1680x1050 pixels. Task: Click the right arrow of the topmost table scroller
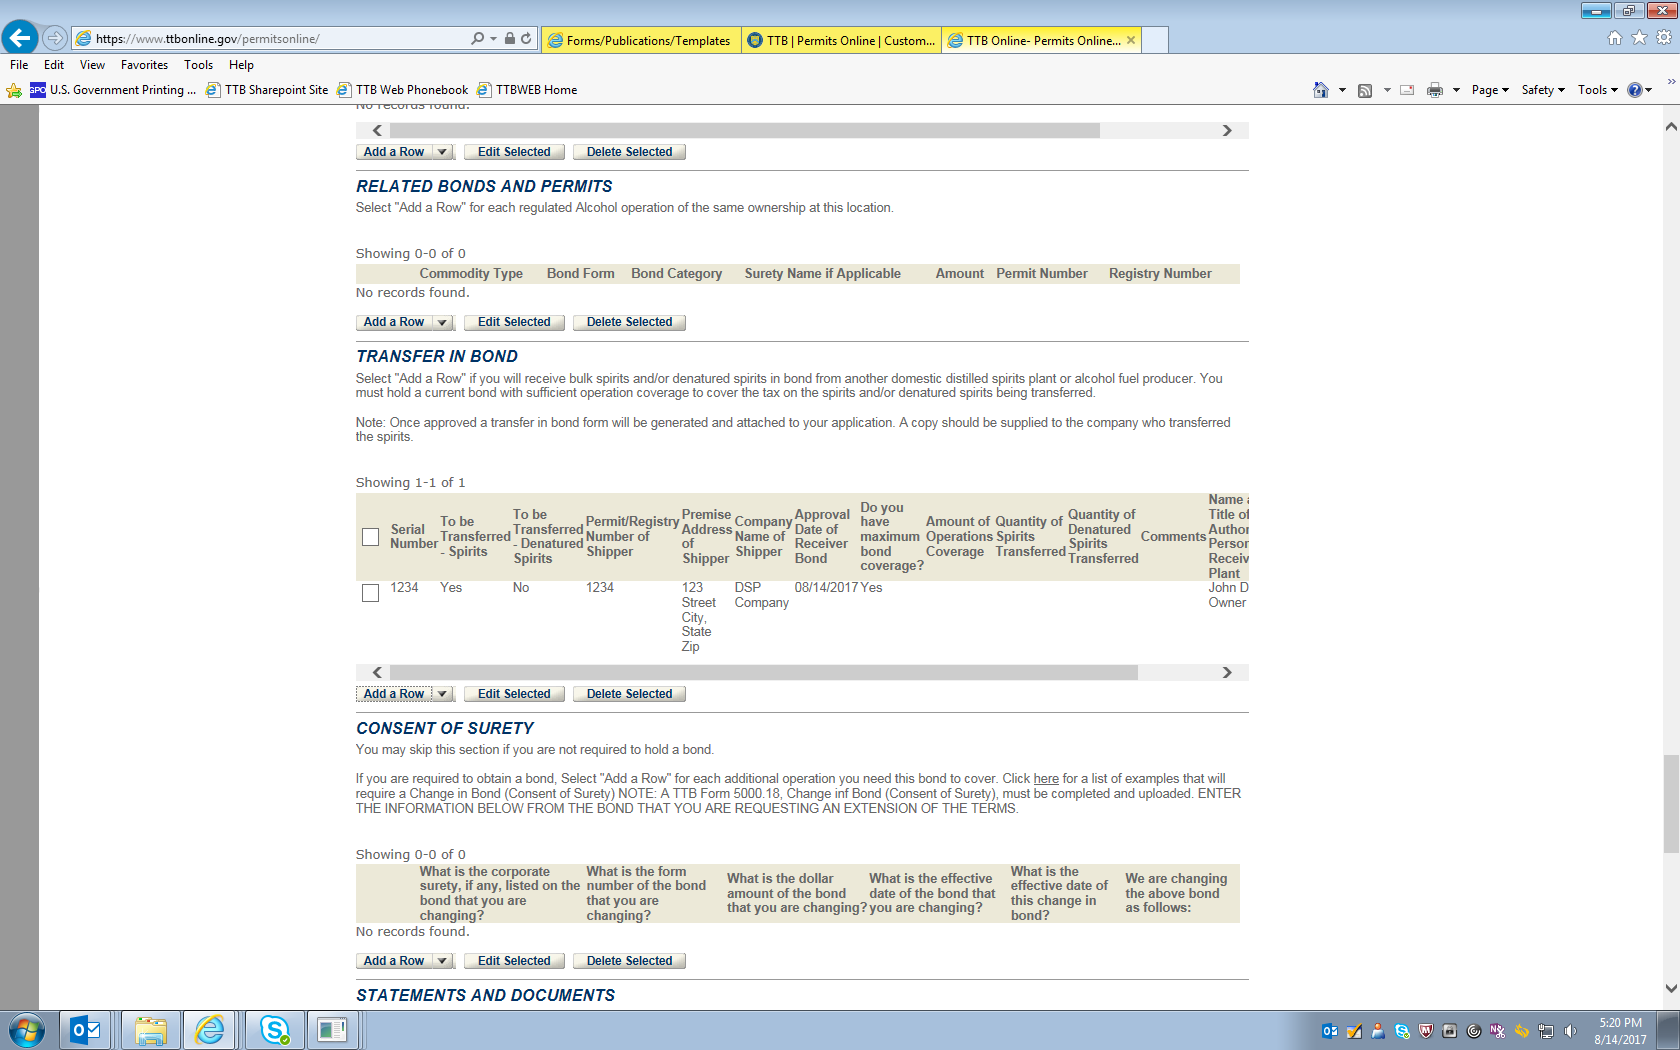pos(1227,131)
